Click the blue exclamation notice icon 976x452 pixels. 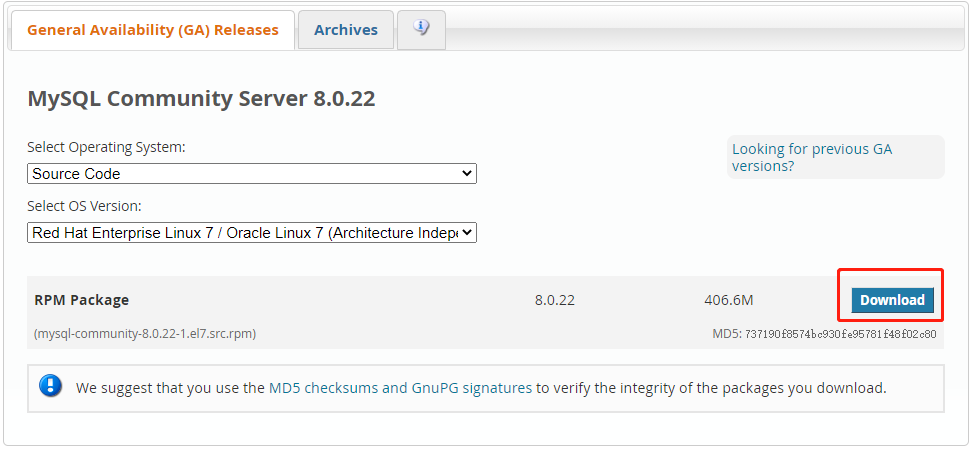tap(51, 387)
